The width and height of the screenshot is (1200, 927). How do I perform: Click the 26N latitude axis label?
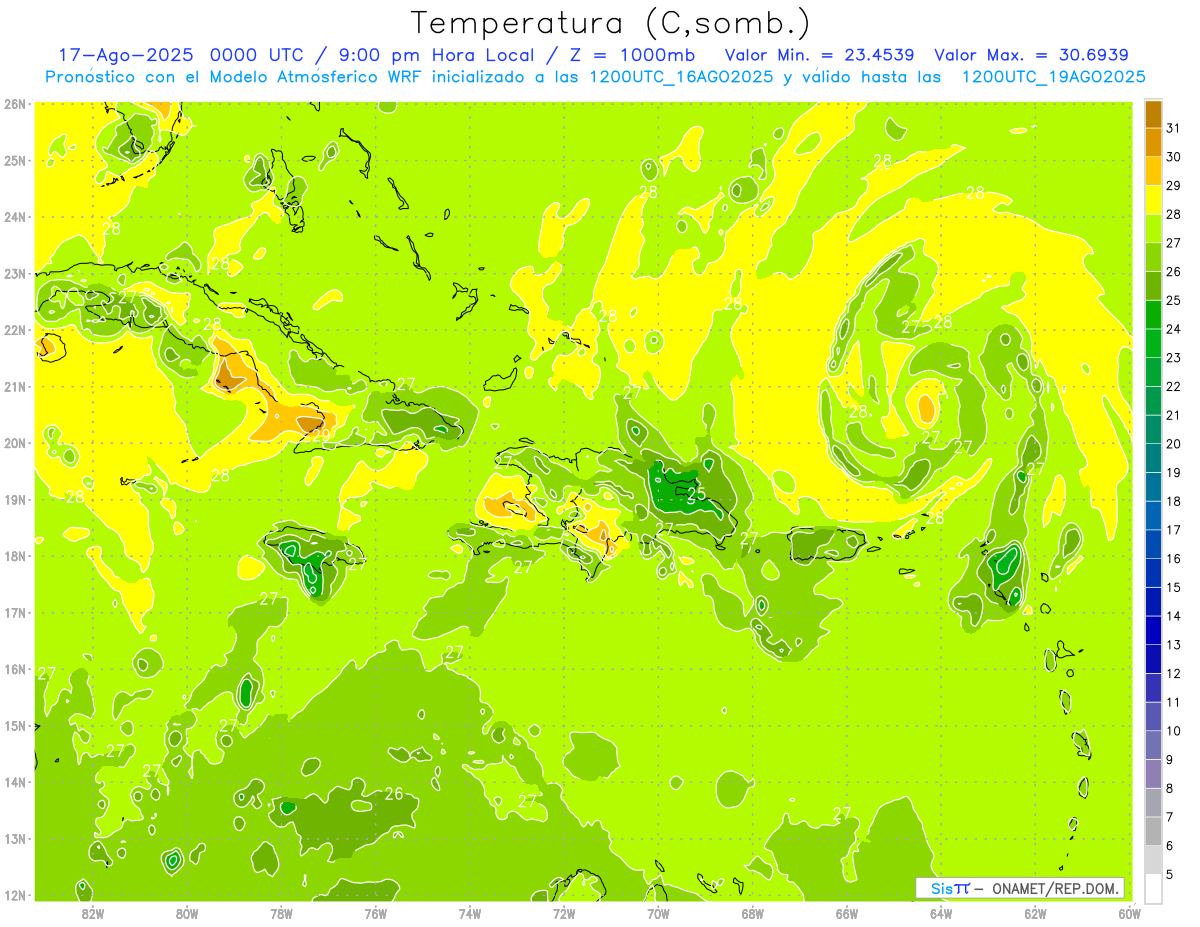pyautogui.click(x=15, y=104)
